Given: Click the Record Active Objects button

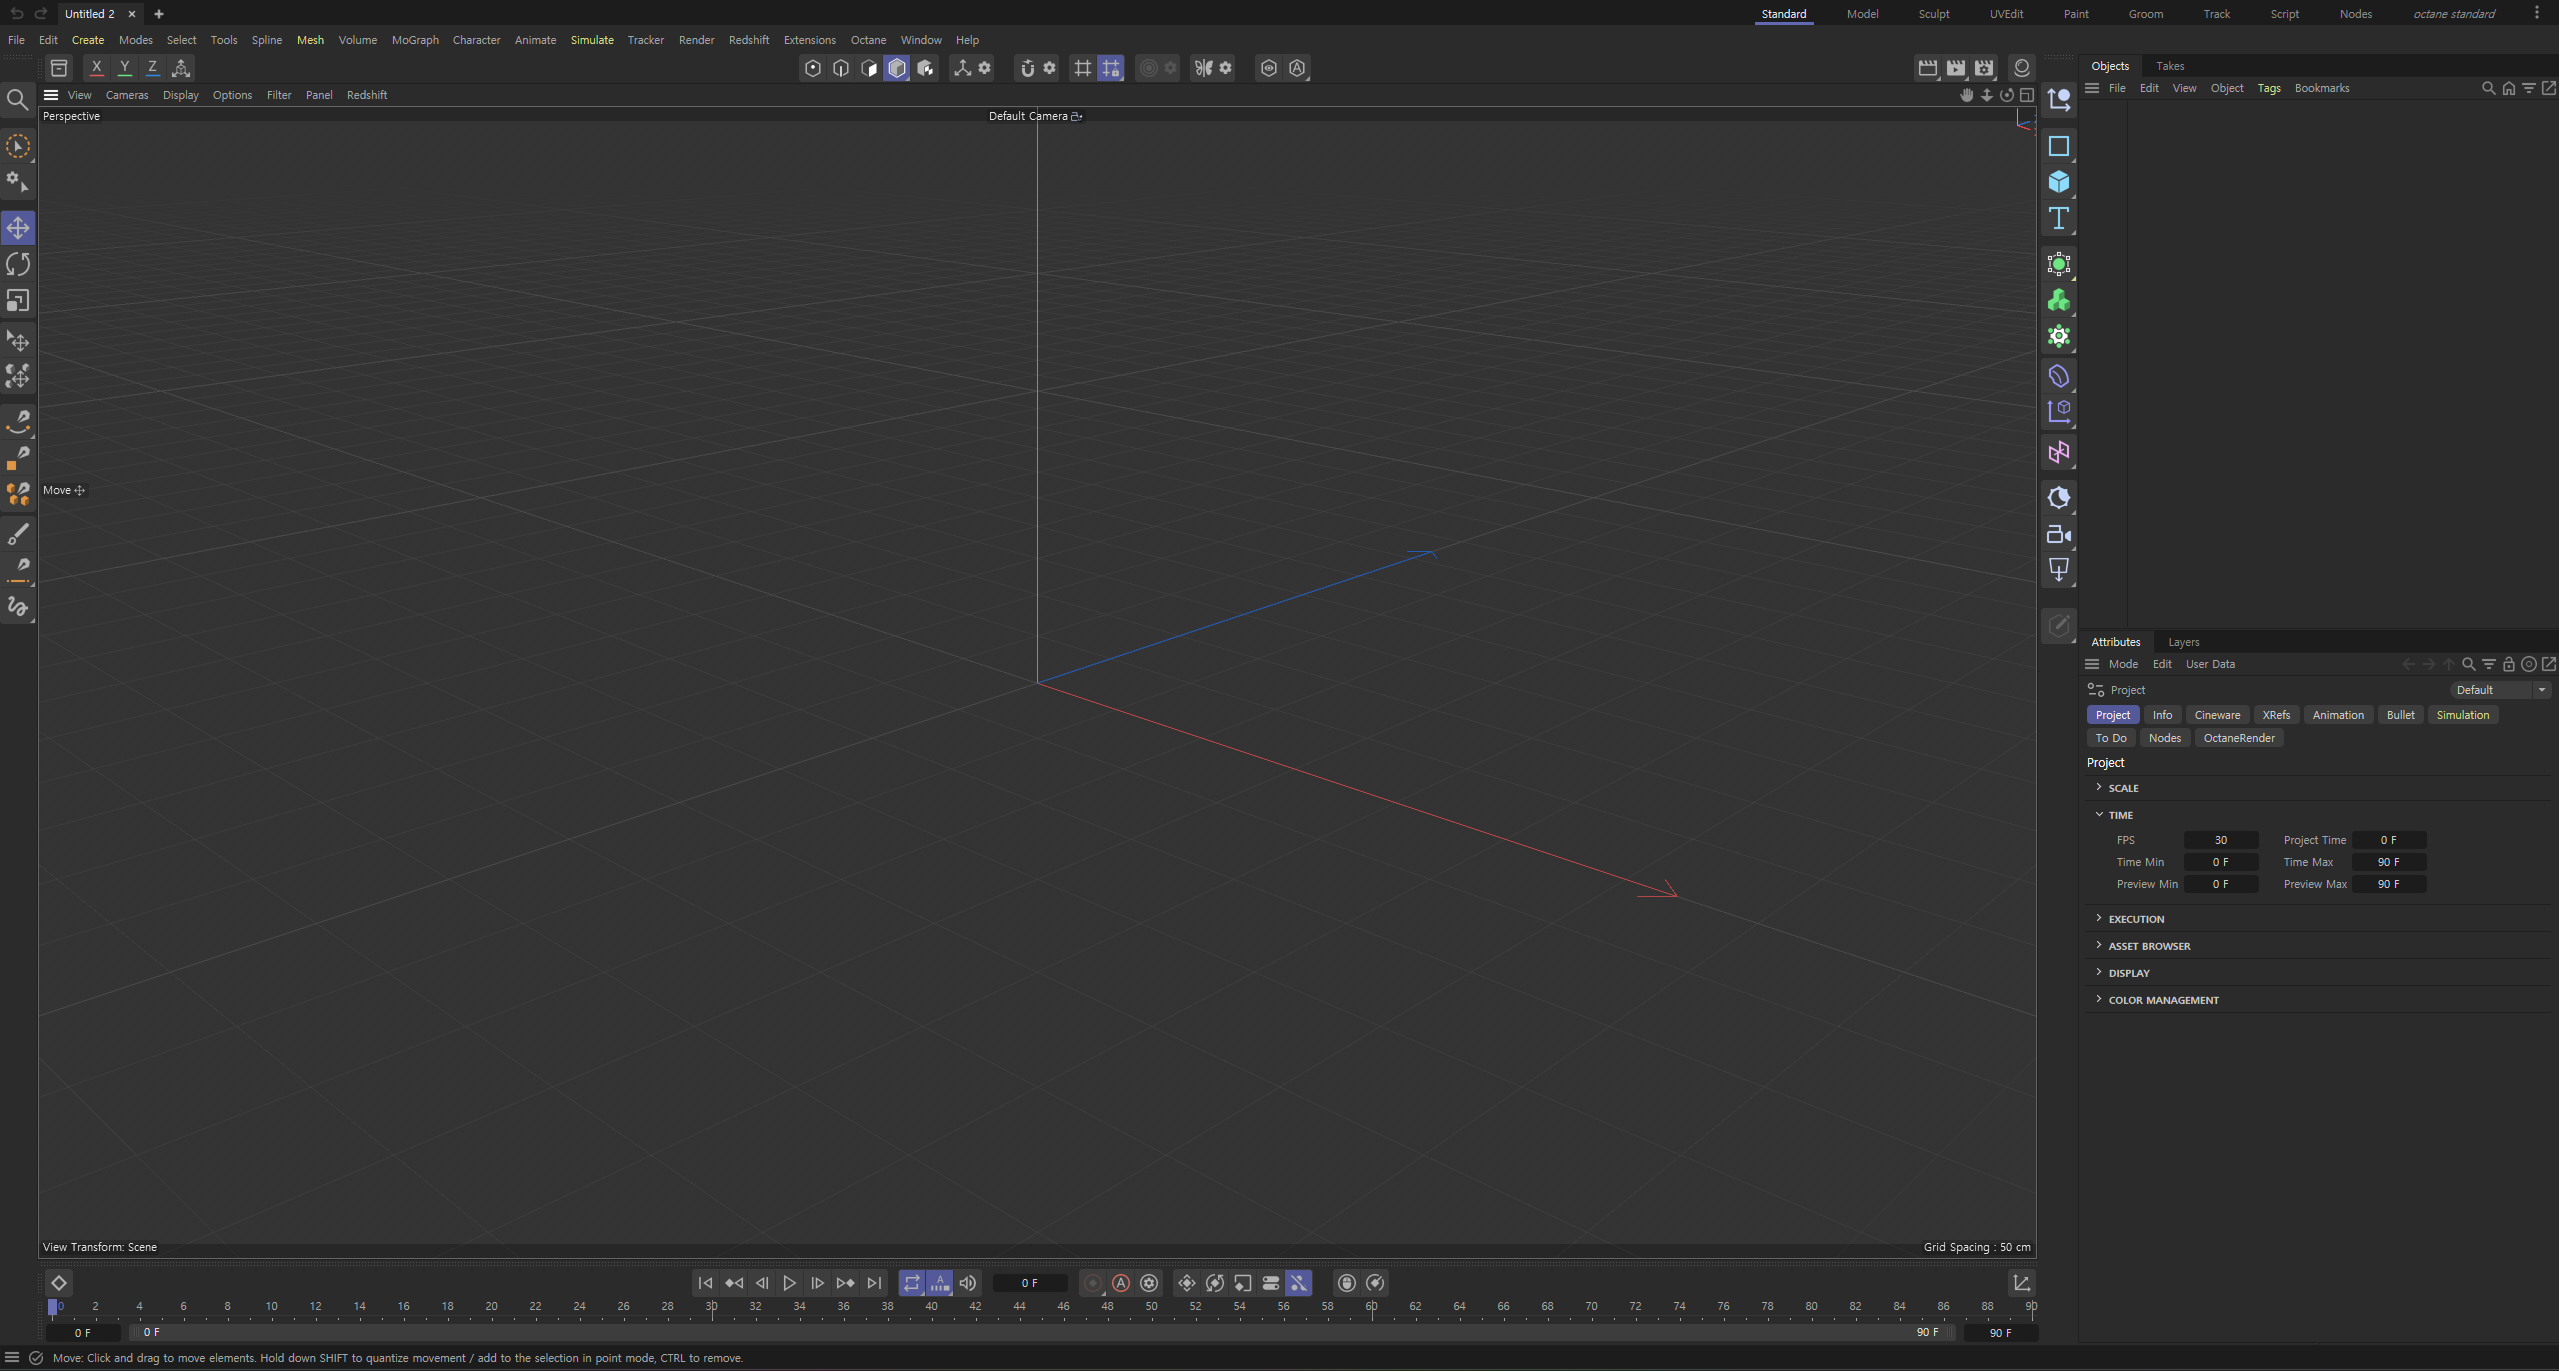Looking at the screenshot, I should point(1093,1283).
